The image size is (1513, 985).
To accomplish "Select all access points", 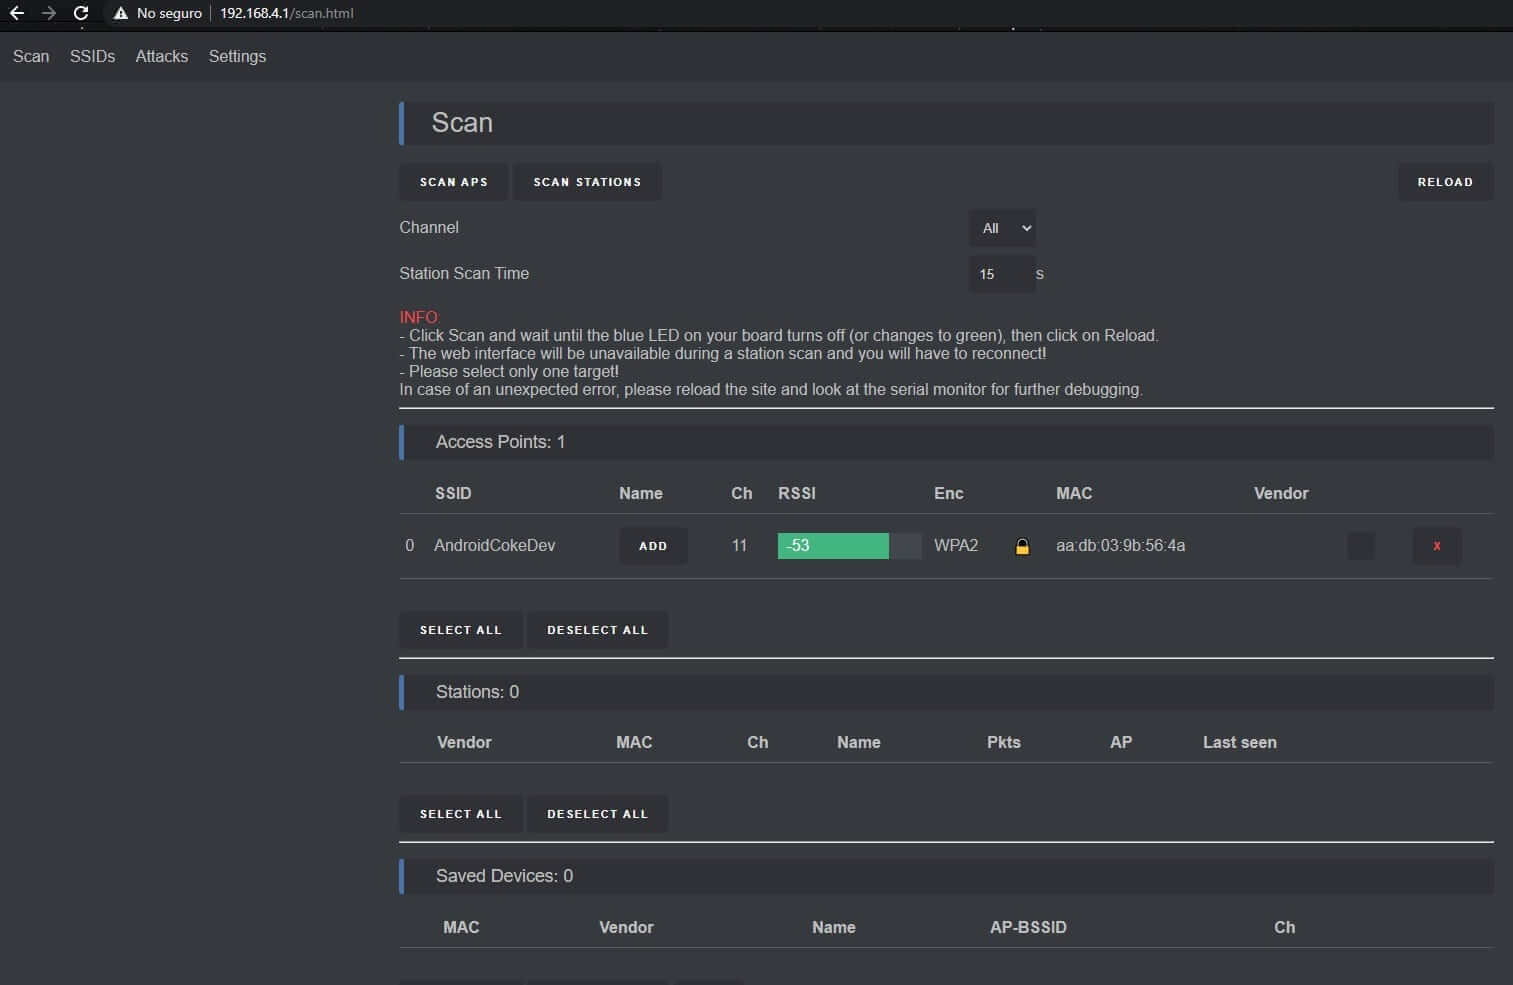I will click(460, 630).
